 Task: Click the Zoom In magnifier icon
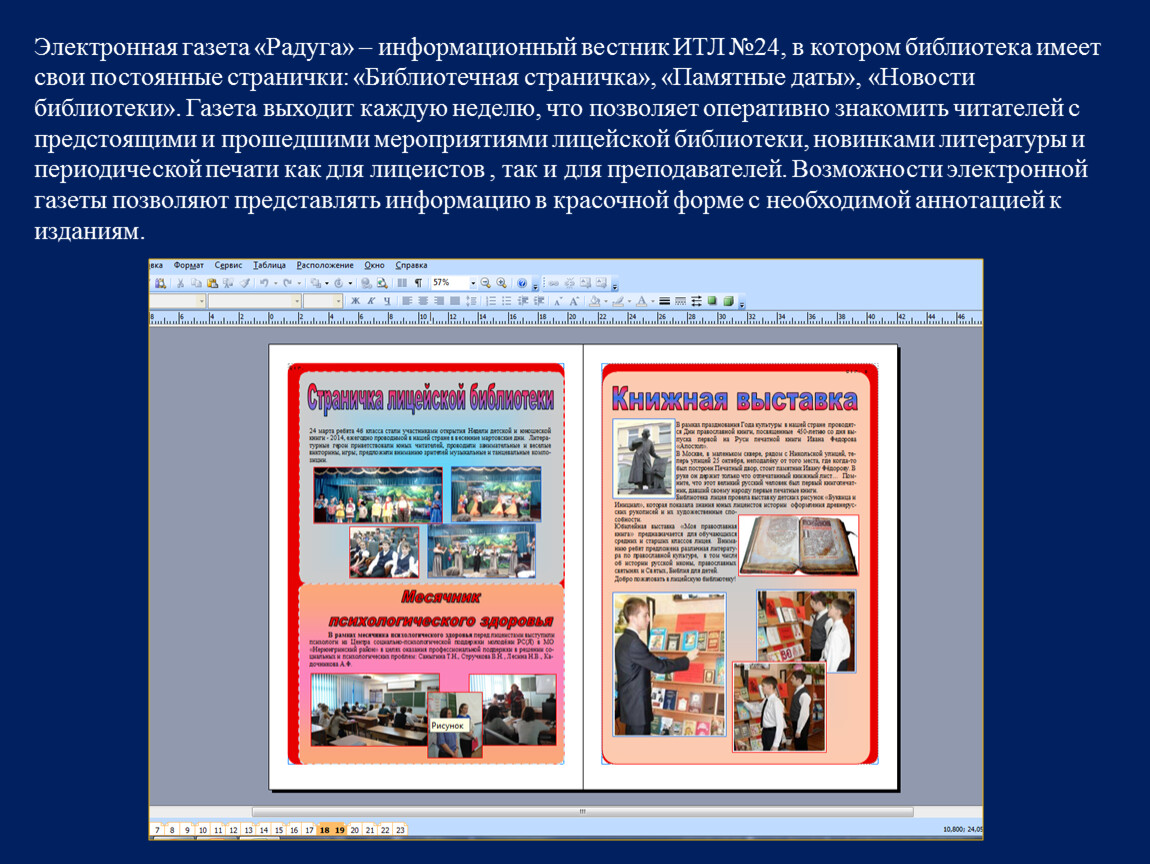[x=502, y=284]
